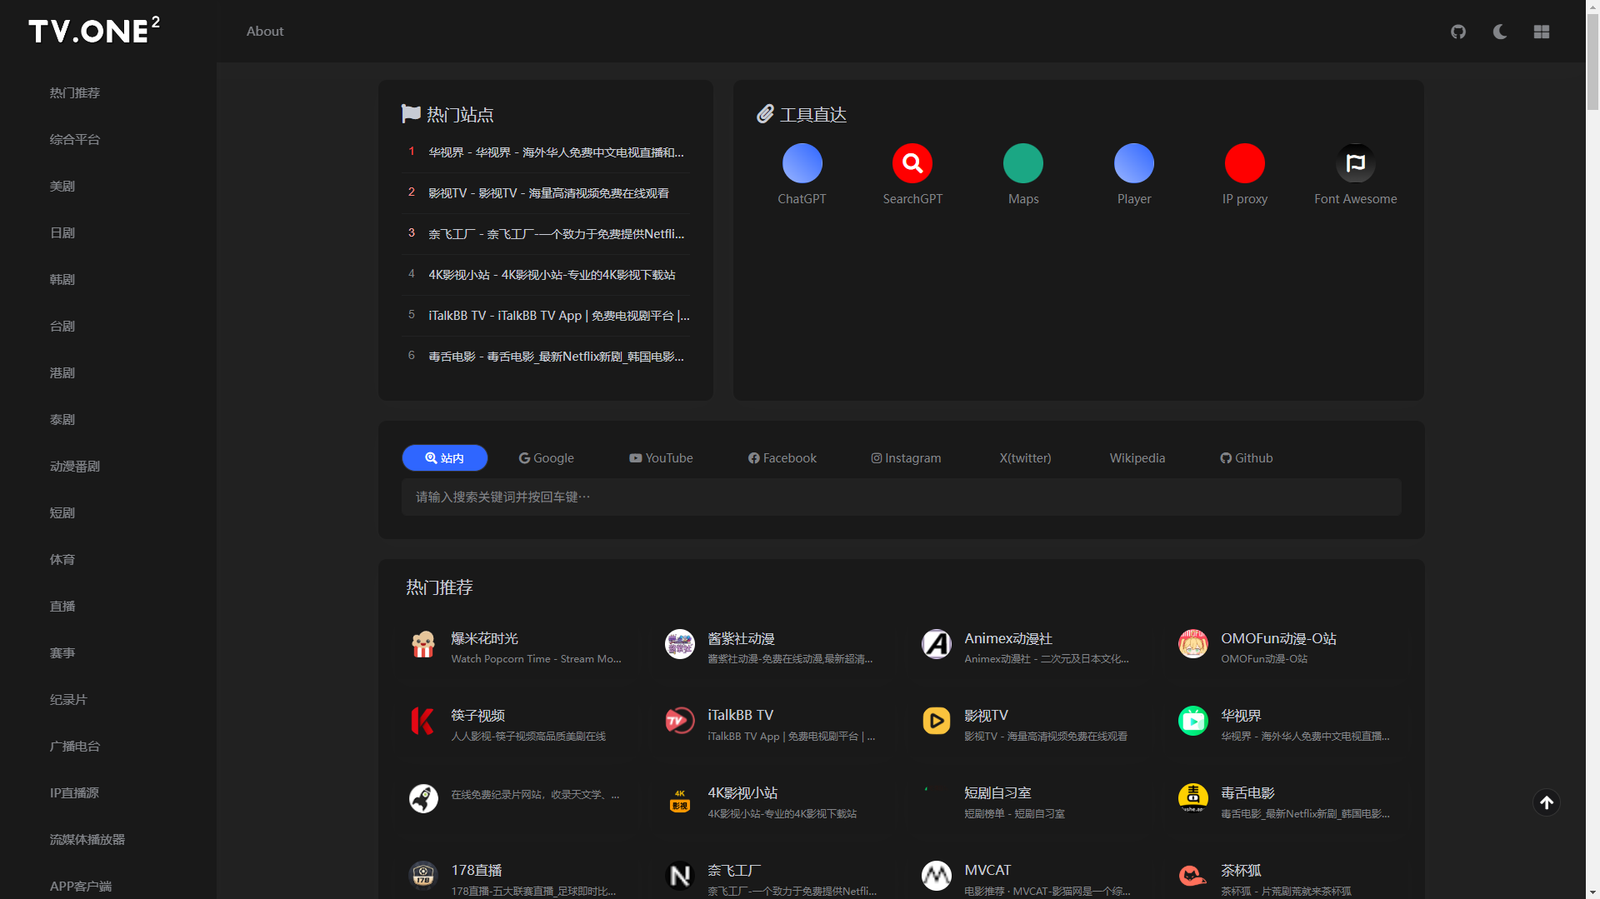Open the 奈飞工厂 N icon card
The image size is (1600, 899).
pyautogui.click(x=680, y=876)
